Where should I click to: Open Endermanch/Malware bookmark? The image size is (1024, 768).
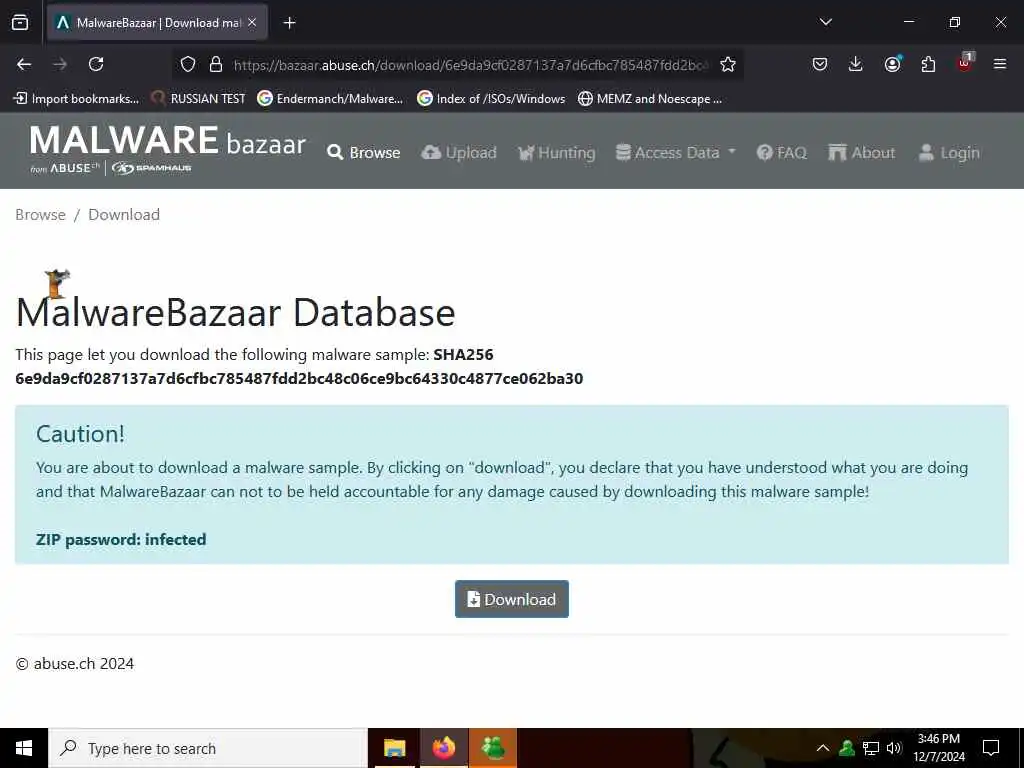tap(330, 99)
